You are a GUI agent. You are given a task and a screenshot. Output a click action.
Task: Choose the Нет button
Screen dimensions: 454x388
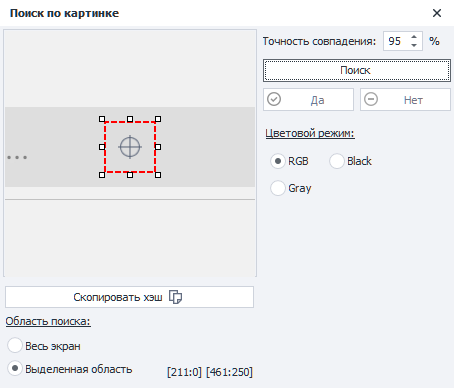point(405,99)
